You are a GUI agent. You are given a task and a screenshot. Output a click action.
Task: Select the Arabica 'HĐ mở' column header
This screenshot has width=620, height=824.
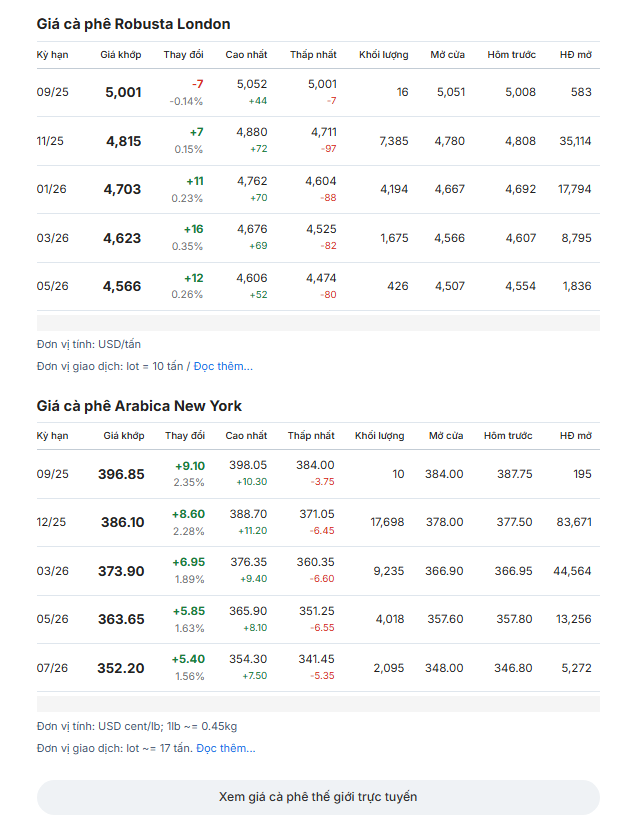pyautogui.click(x=576, y=436)
